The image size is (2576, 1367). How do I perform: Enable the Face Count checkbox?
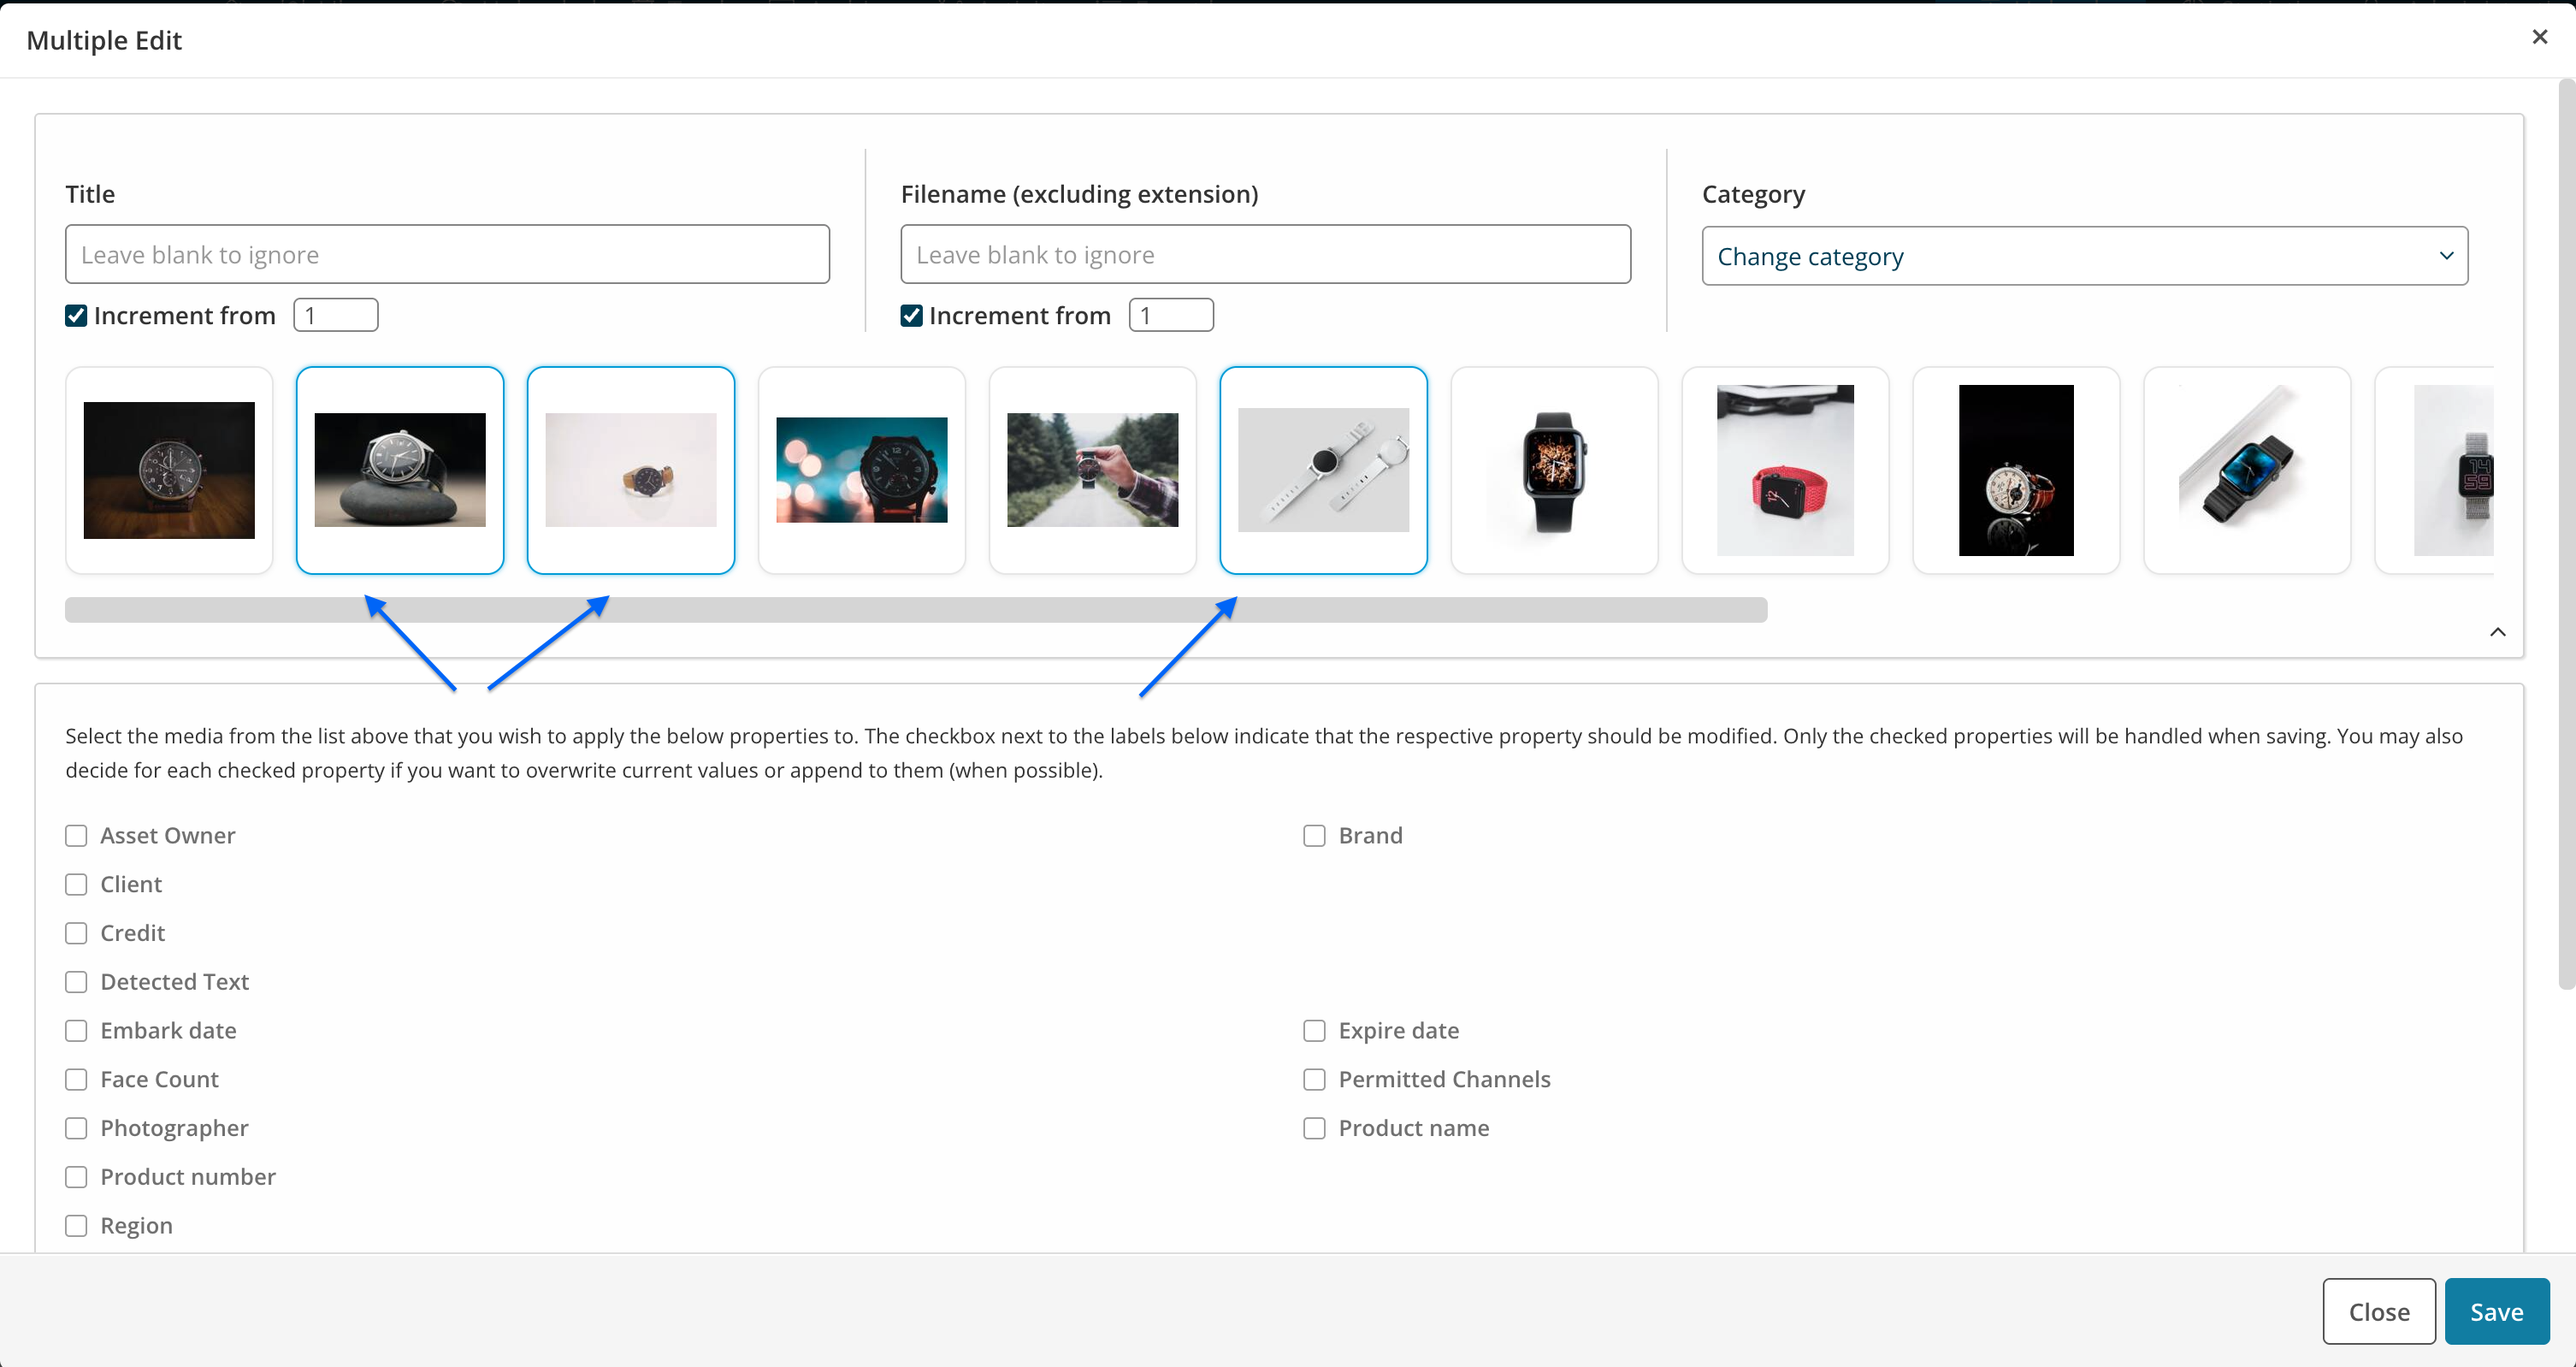click(x=76, y=1080)
